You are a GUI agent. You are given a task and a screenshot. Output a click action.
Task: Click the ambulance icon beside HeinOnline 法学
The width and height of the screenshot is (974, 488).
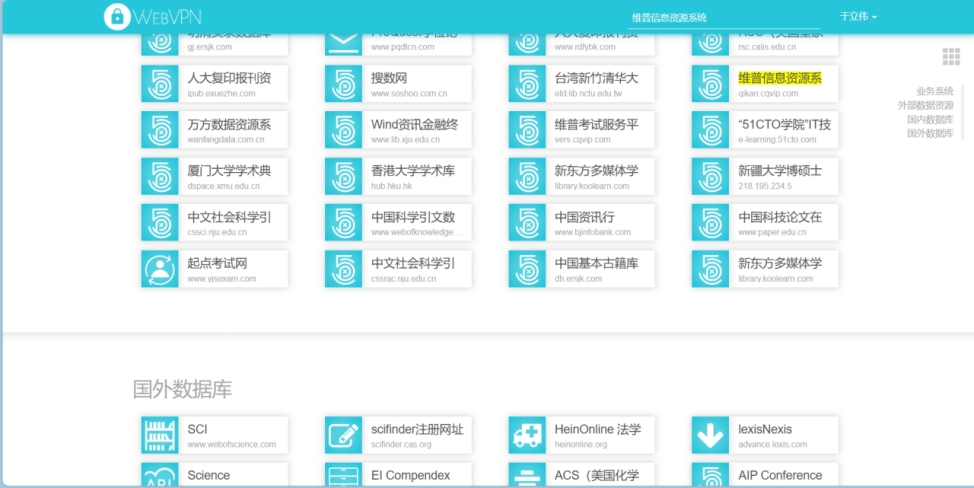pyautogui.click(x=527, y=435)
